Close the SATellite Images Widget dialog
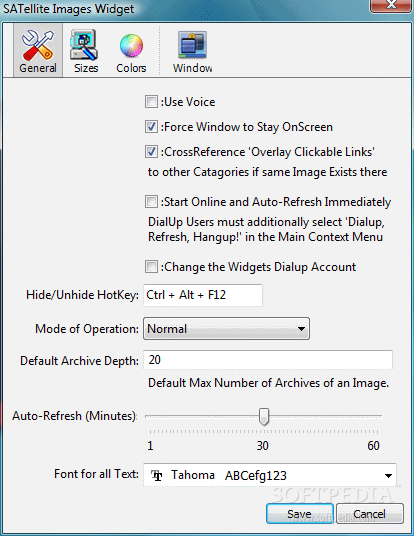 click(391, 5)
